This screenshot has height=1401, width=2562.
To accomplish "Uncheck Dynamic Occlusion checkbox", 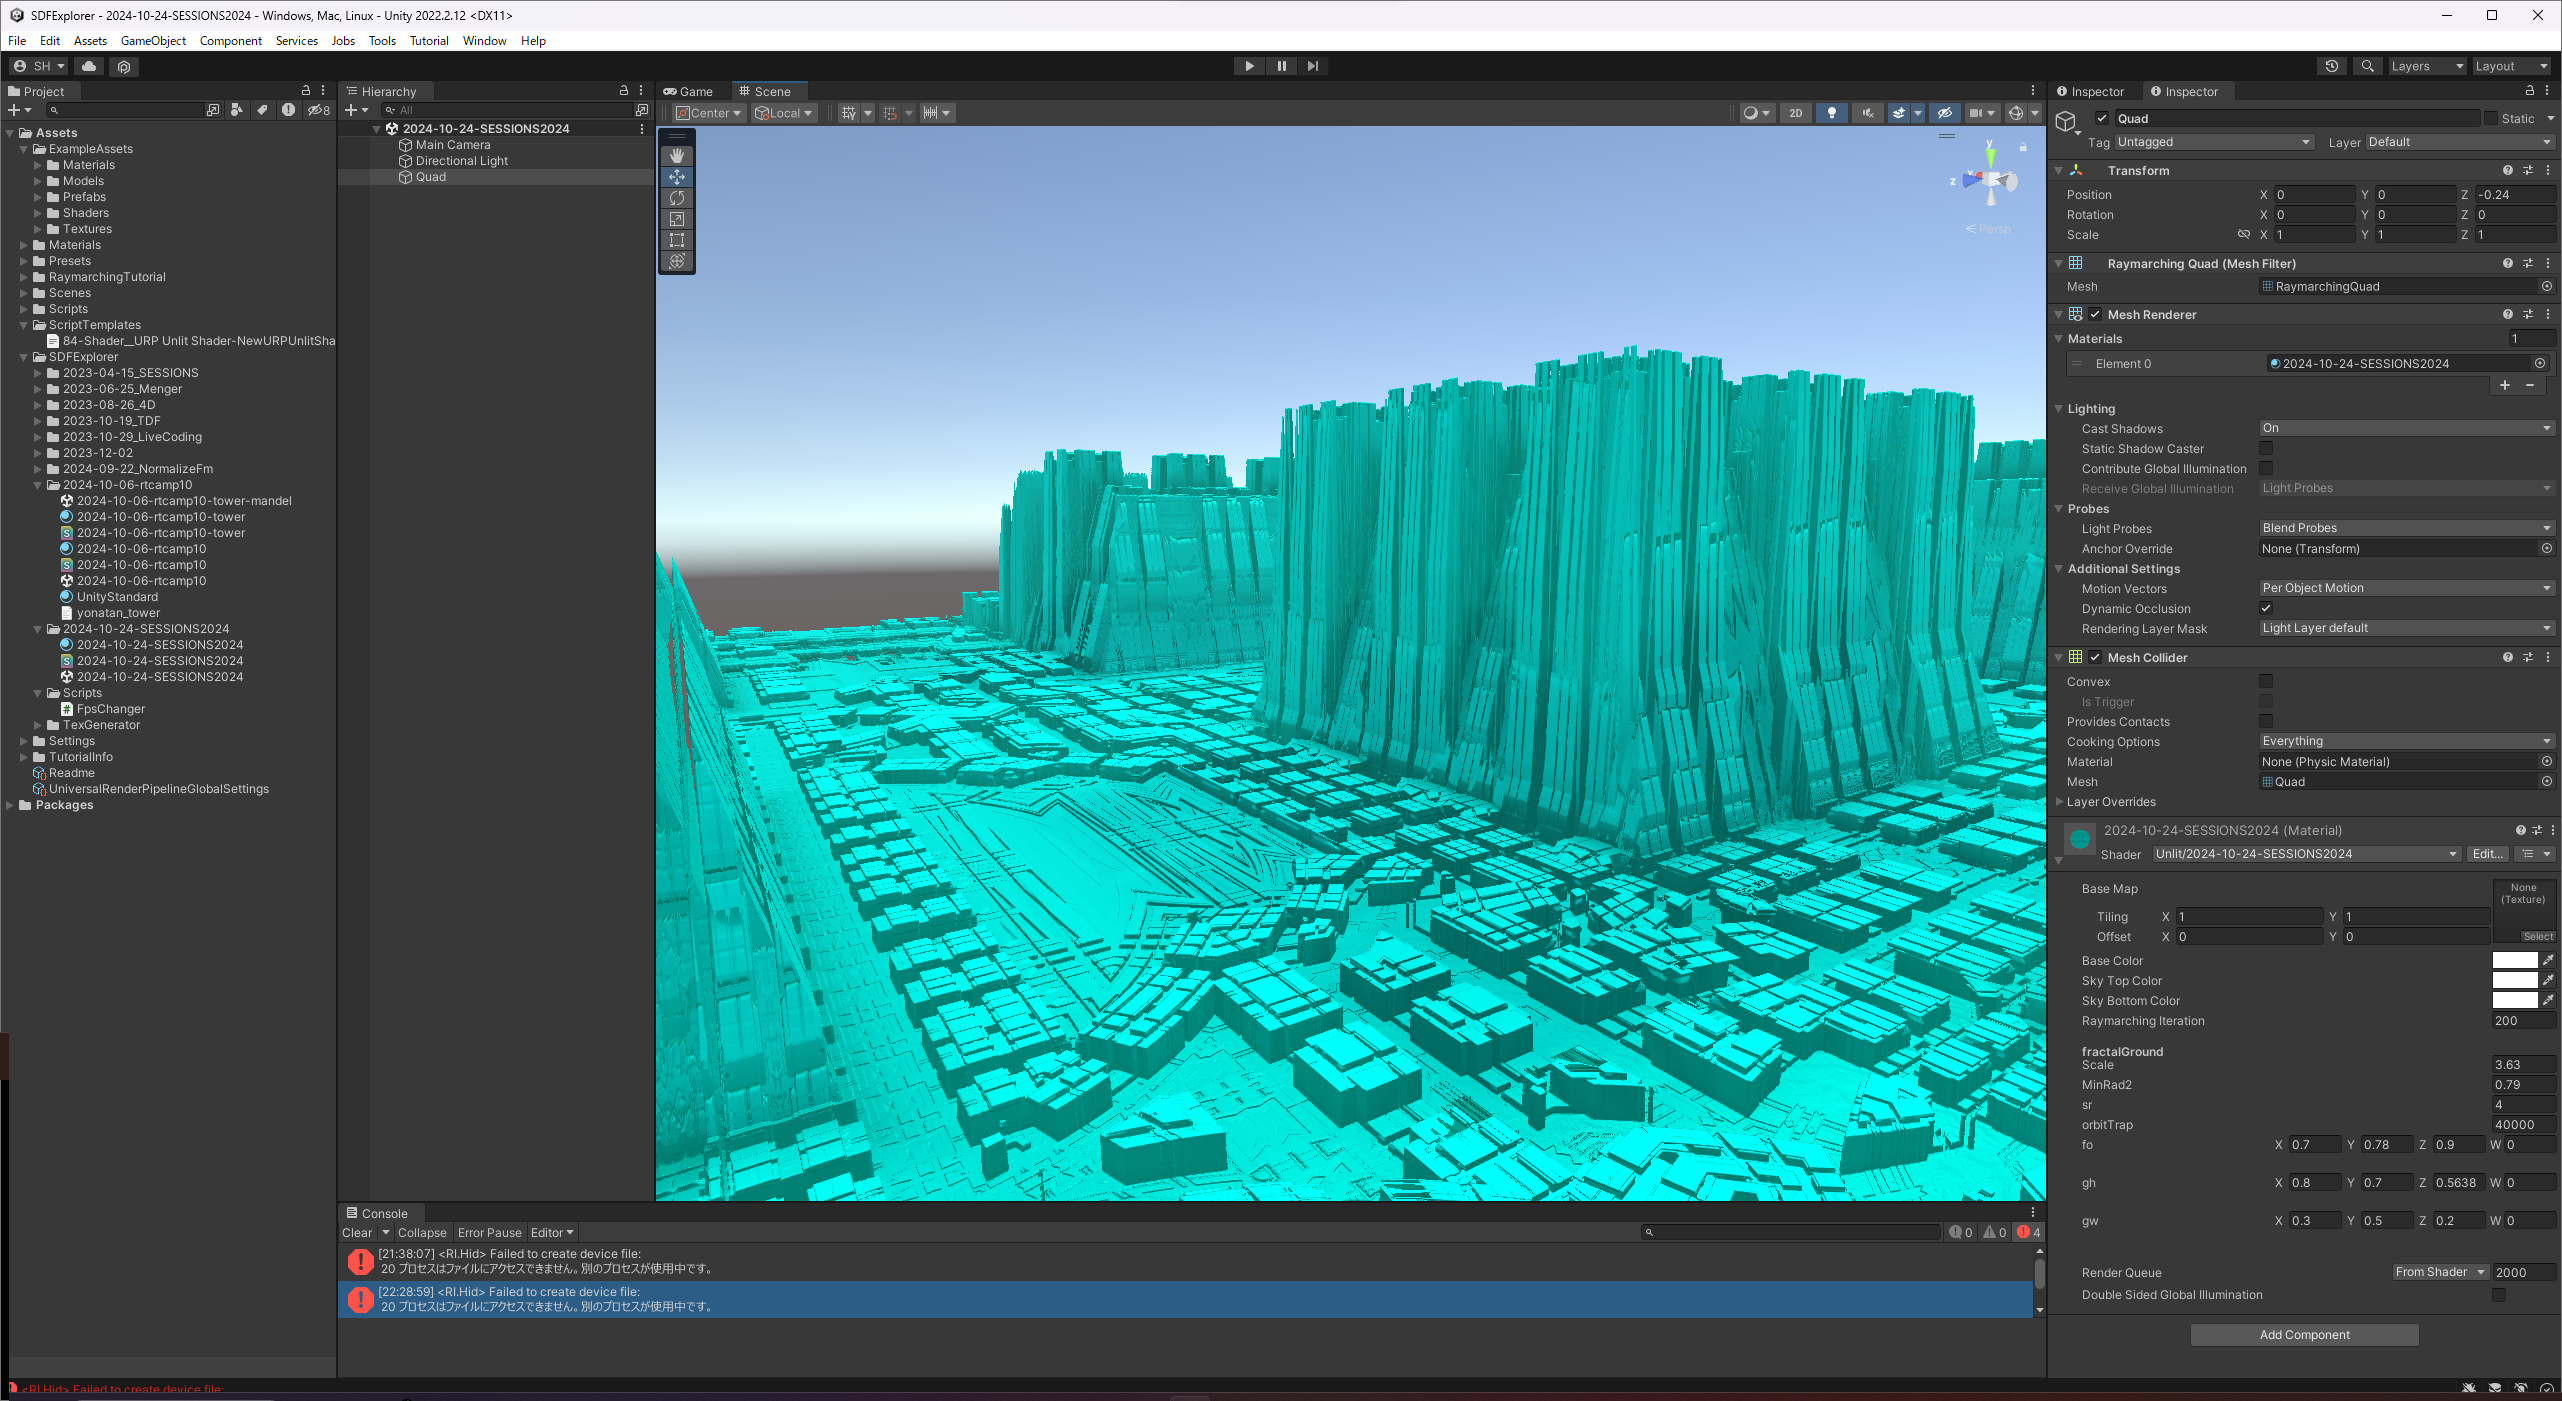I will (x=2266, y=608).
